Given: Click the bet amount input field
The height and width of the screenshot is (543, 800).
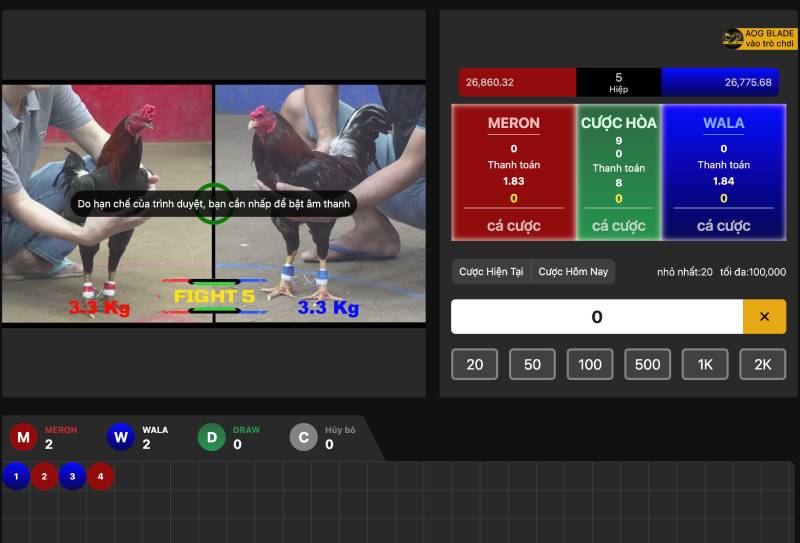Looking at the screenshot, I should pos(596,317).
